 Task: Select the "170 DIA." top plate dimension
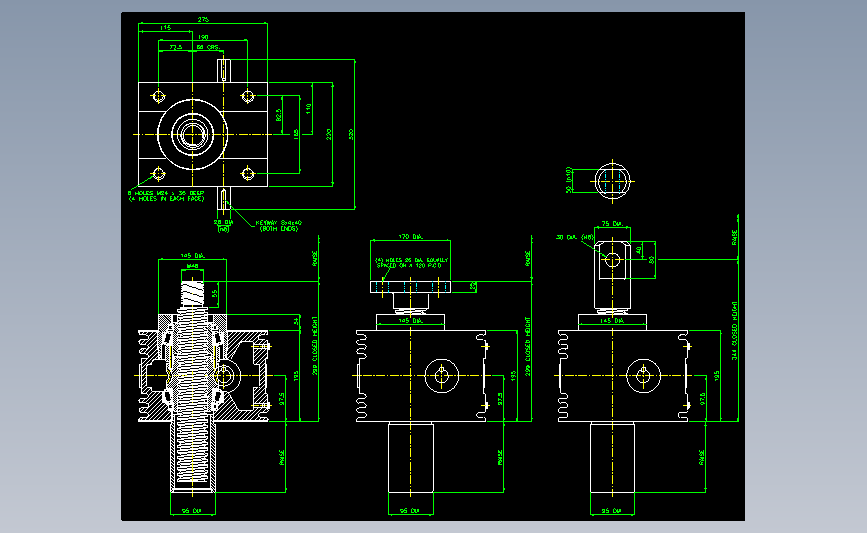[410, 237]
